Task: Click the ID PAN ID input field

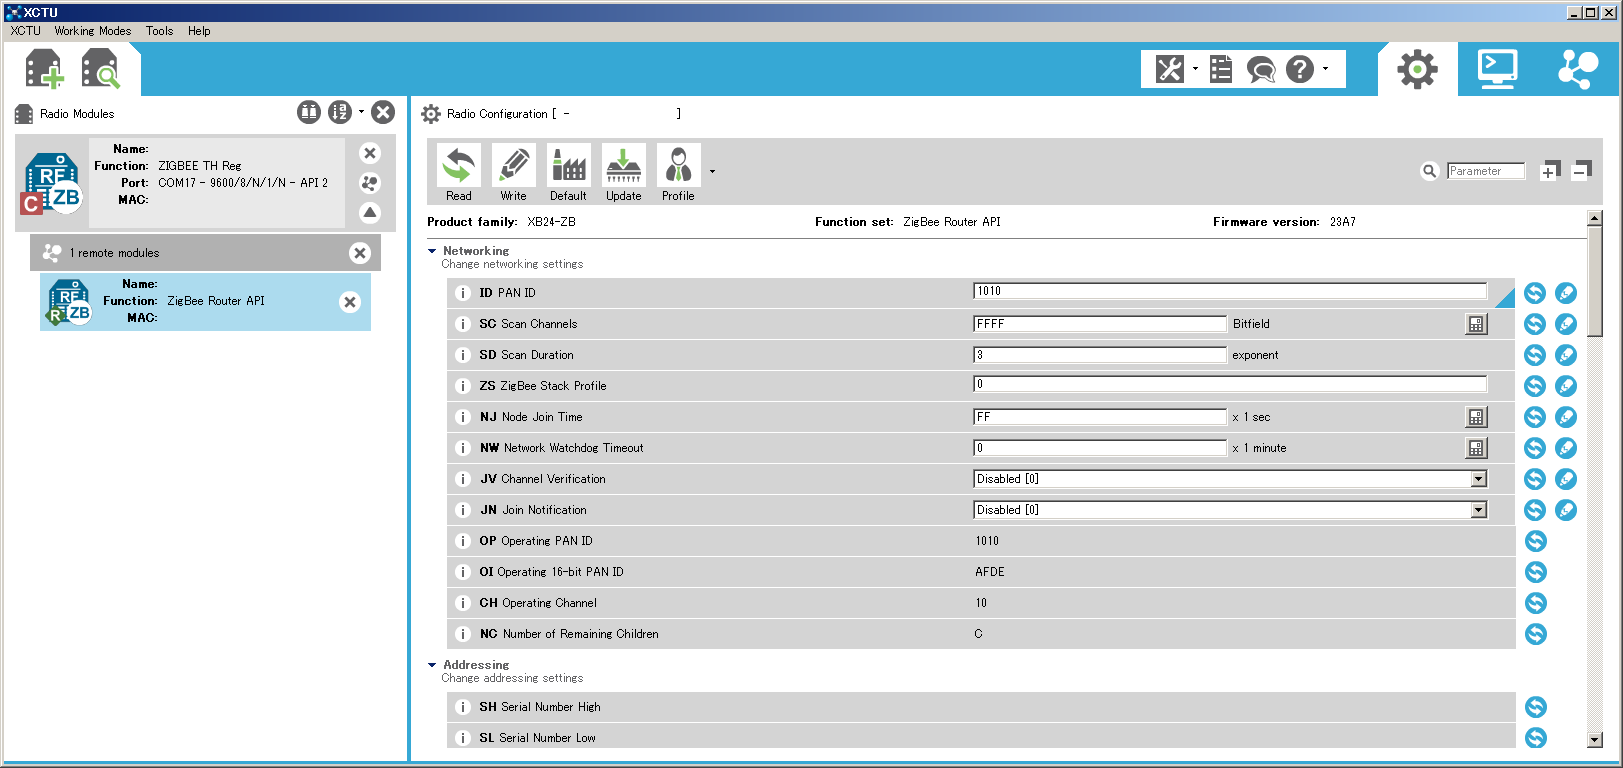Action: (1230, 291)
